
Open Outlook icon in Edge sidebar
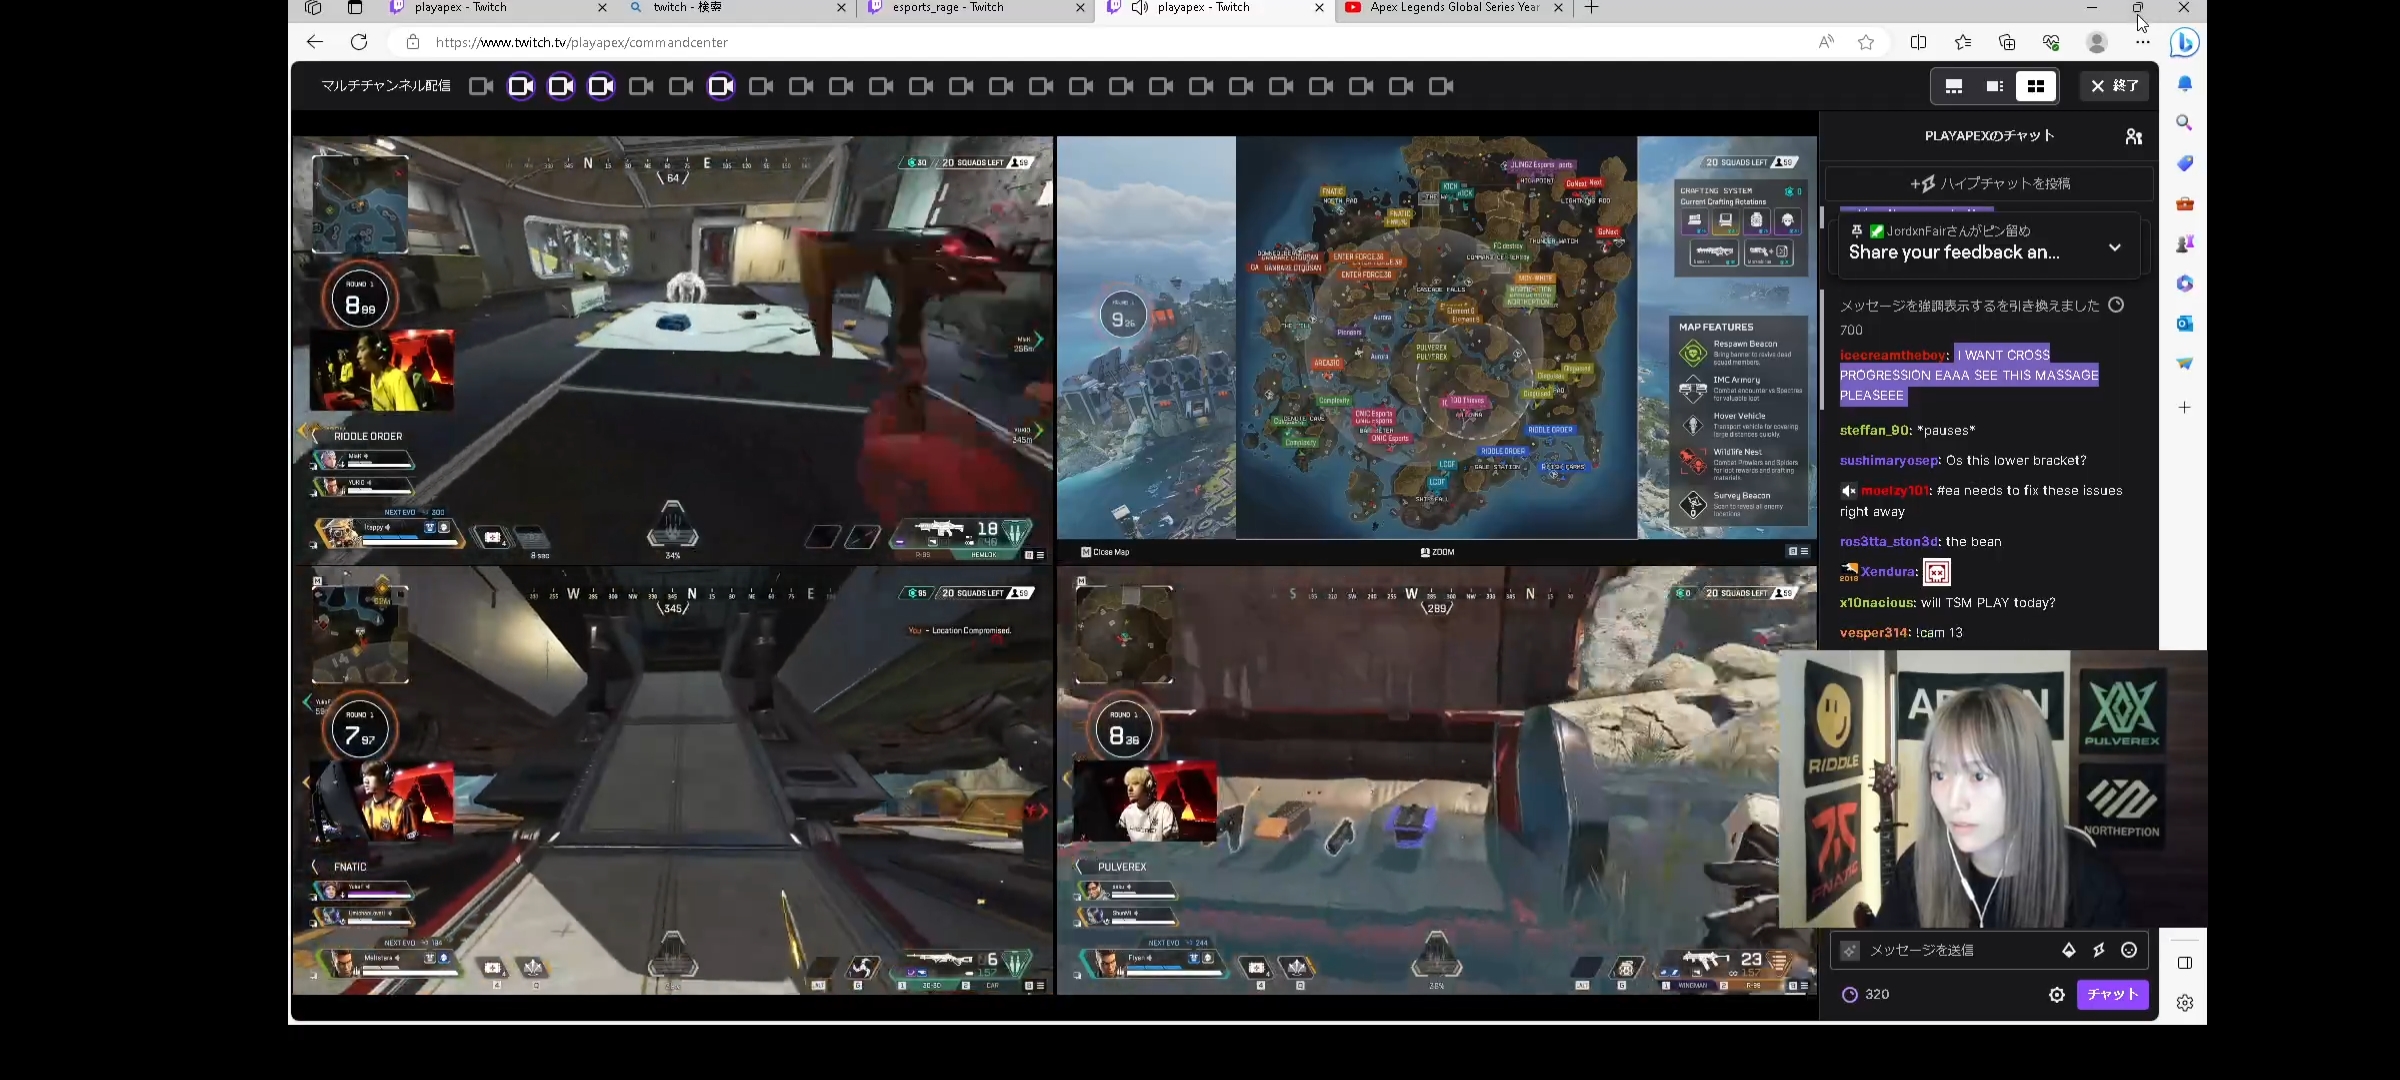click(x=2184, y=323)
